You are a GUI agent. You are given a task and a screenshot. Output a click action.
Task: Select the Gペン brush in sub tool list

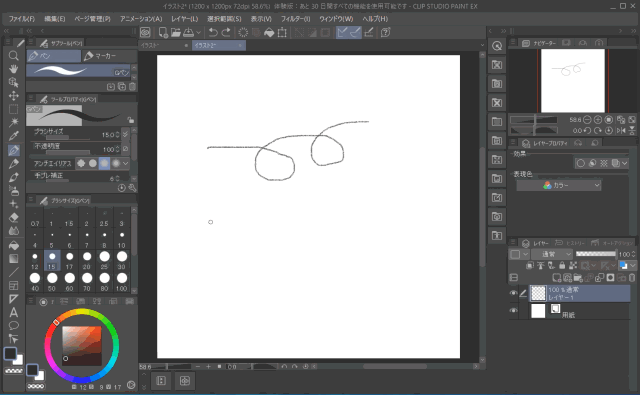[x=78, y=71]
